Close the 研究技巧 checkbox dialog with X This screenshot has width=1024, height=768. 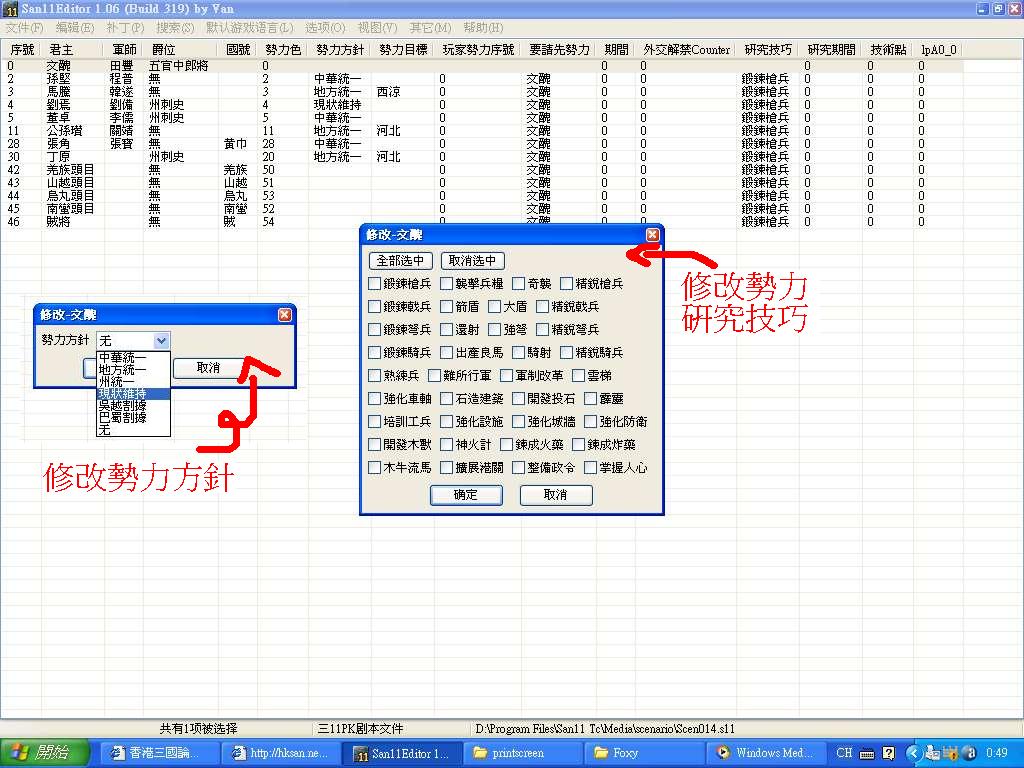[652, 235]
